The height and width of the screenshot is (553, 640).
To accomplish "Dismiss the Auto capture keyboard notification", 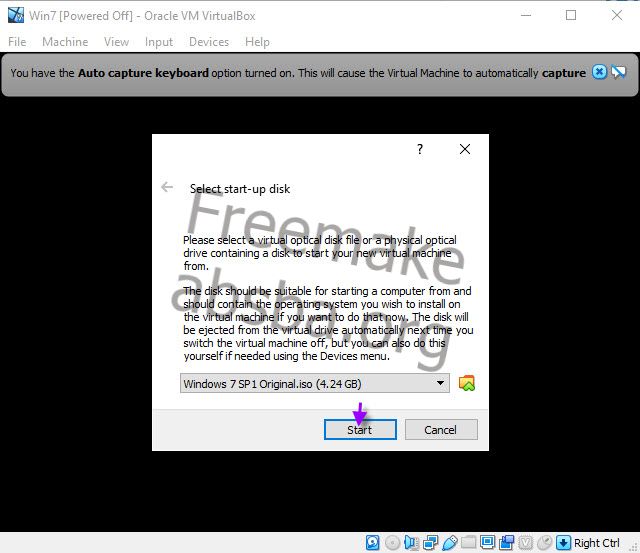I will [599, 73].
